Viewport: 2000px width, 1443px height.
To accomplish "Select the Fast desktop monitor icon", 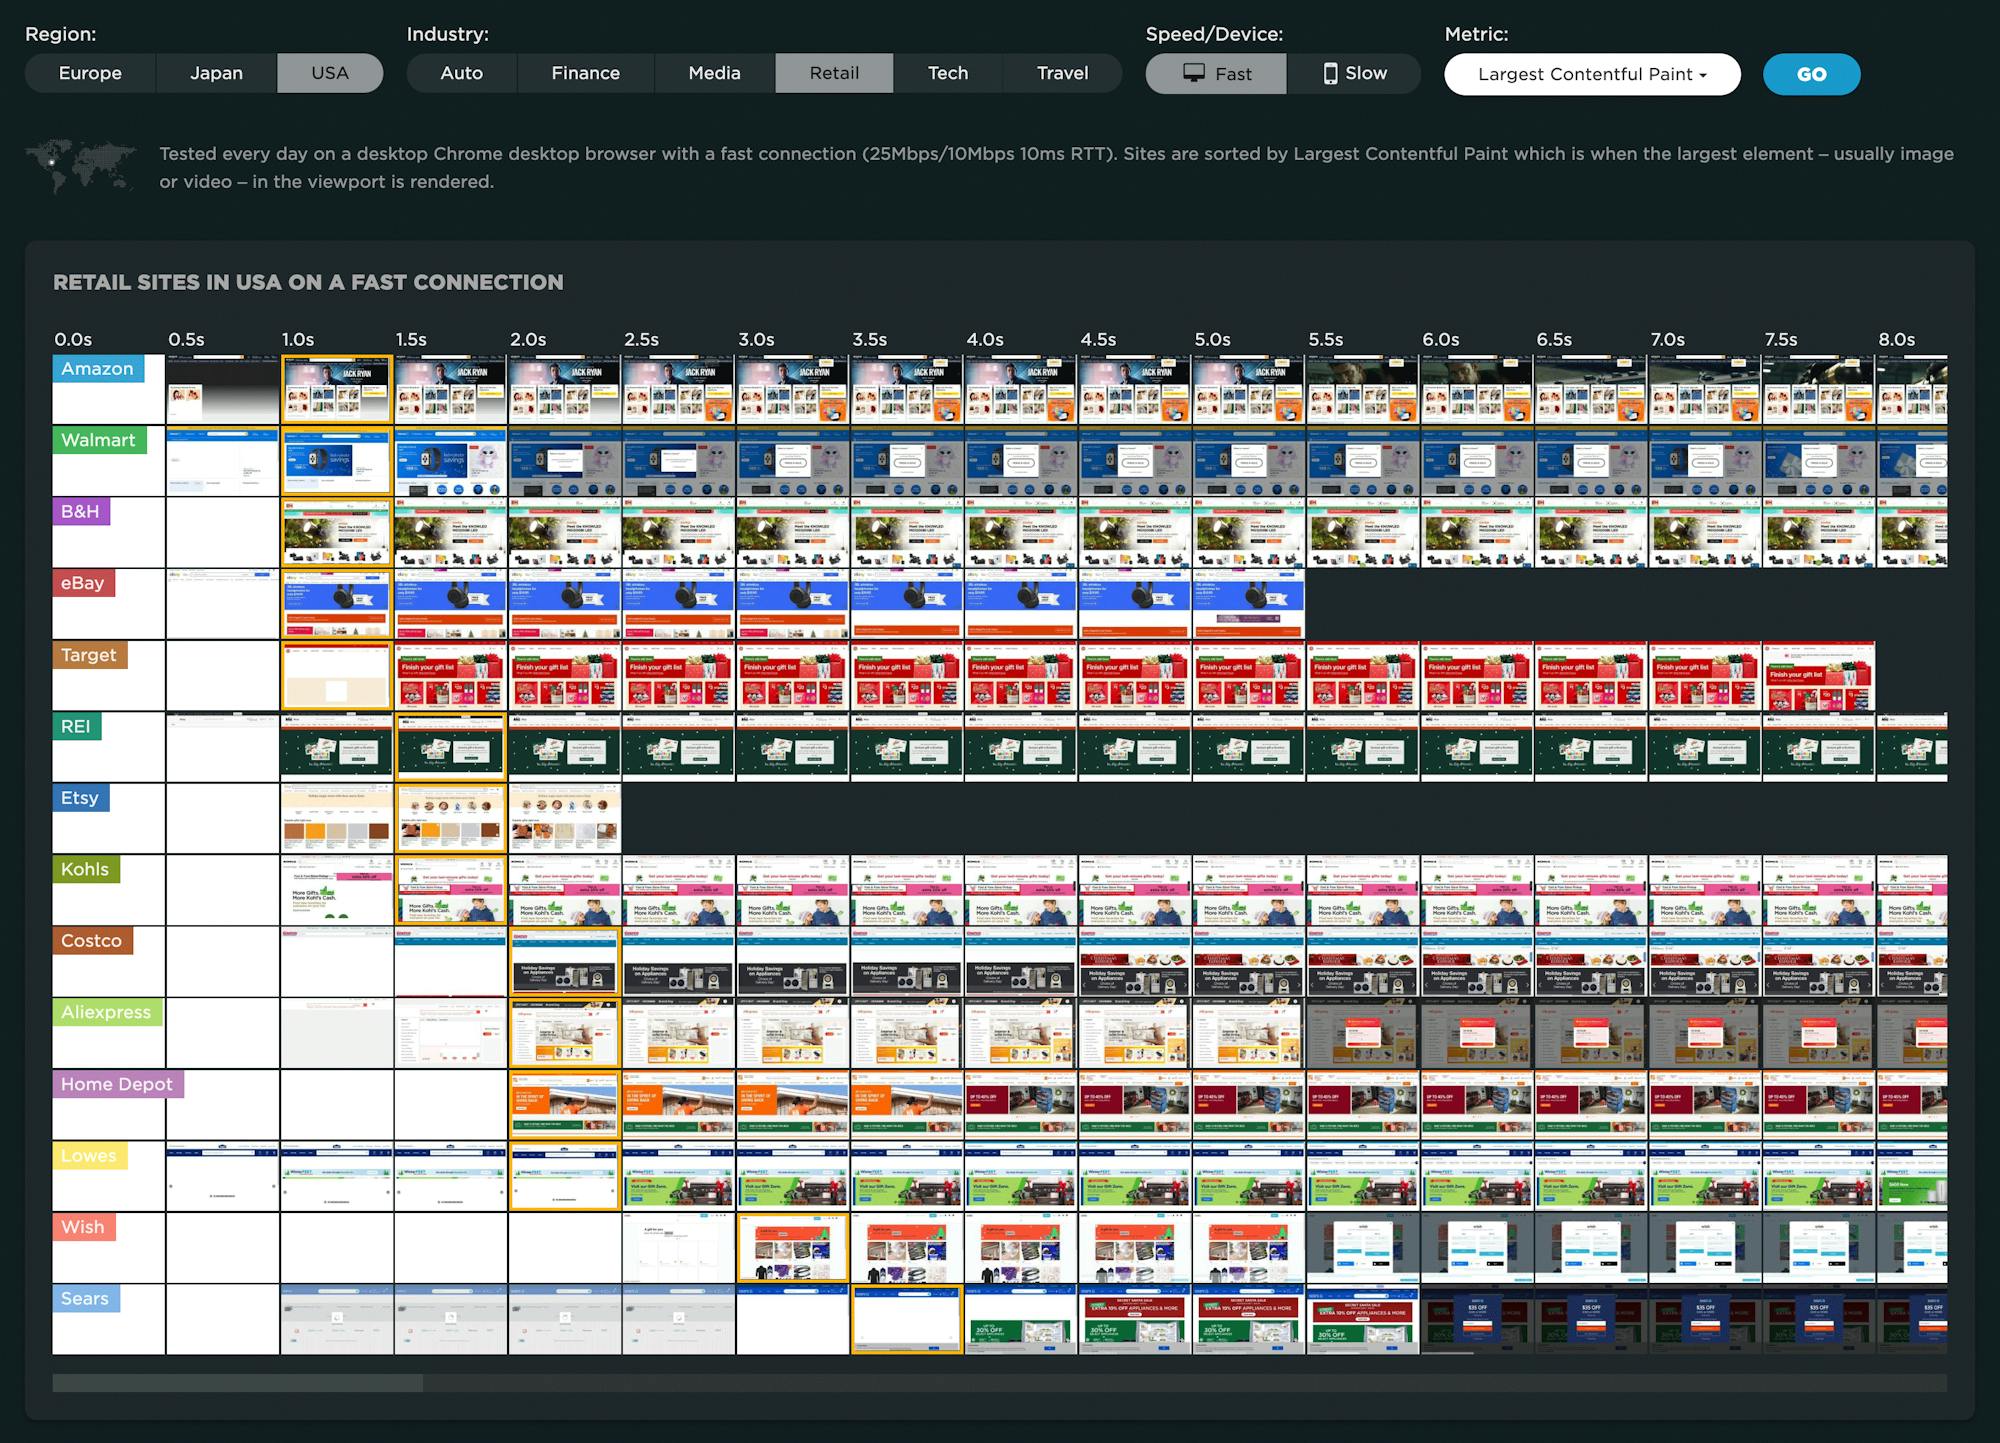I will 1194,73.
